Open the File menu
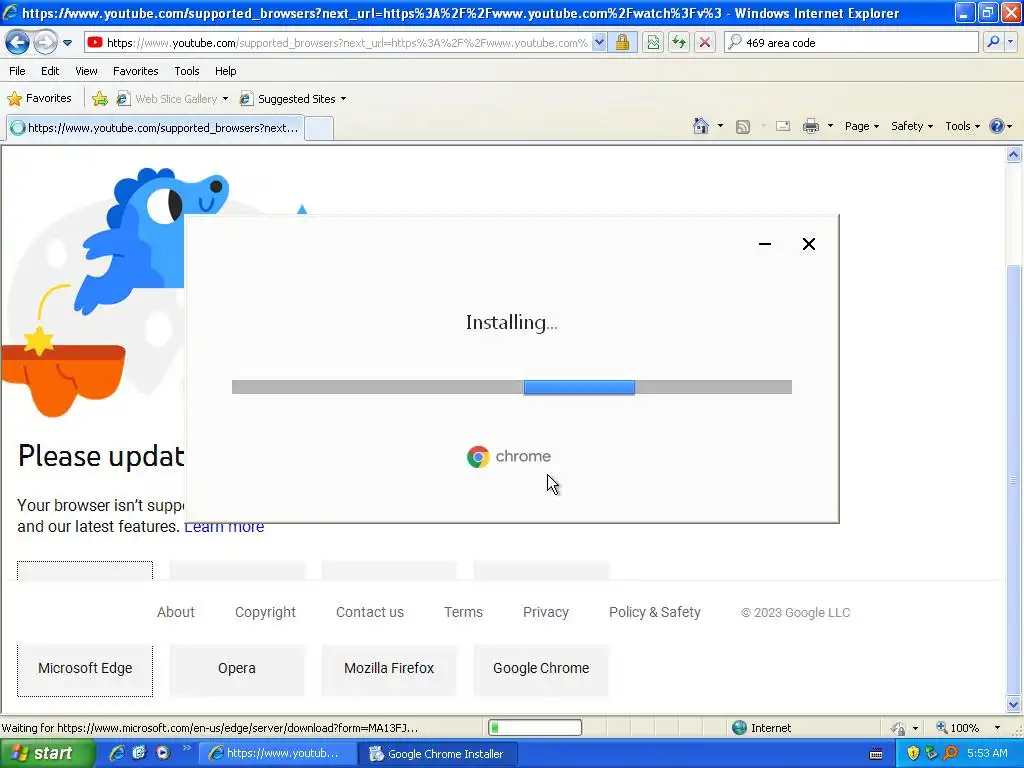Image resolution: width=1024 pixels, height=768 pixels. [18, 71]
